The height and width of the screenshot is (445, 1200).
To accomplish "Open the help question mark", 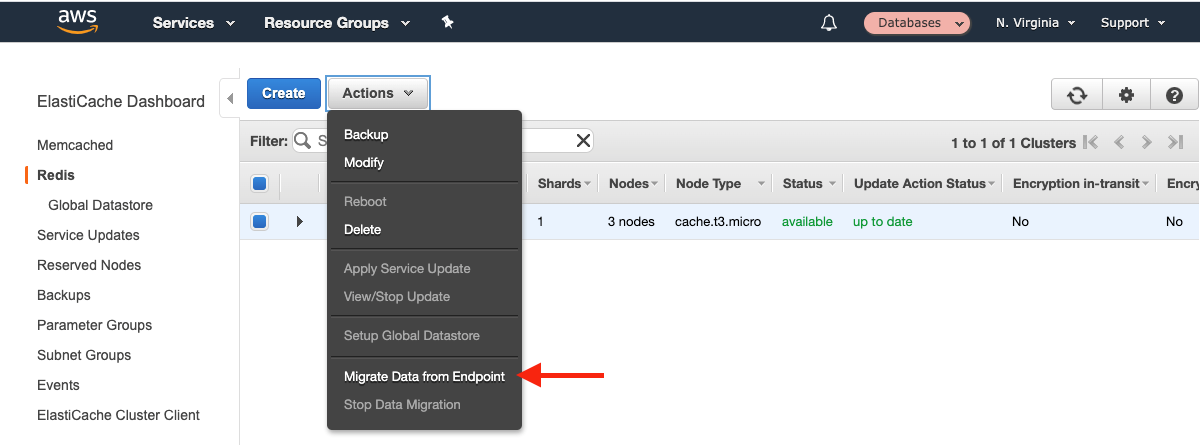I will tap(1174, 95).
